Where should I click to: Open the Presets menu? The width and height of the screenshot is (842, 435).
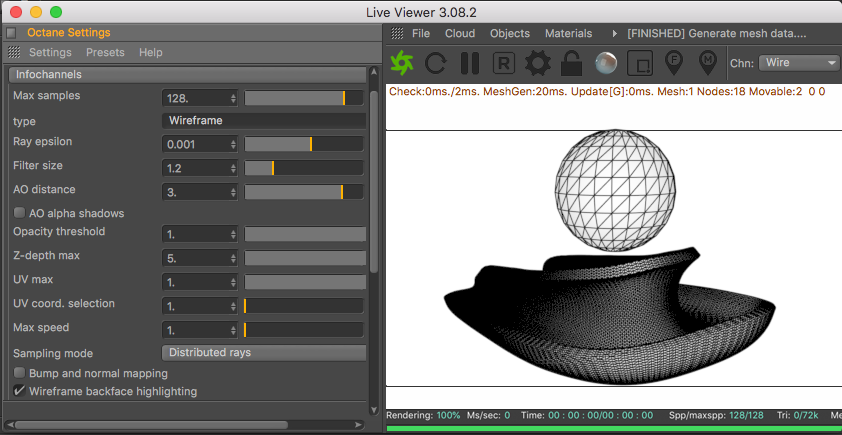pyautogui.click(x=105, y=52)
